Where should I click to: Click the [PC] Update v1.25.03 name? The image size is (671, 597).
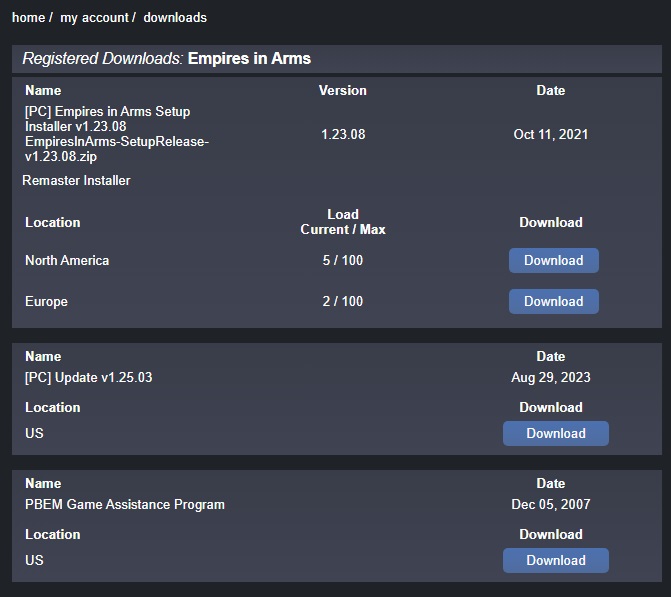pyautogui.click(x=89, y=377)
